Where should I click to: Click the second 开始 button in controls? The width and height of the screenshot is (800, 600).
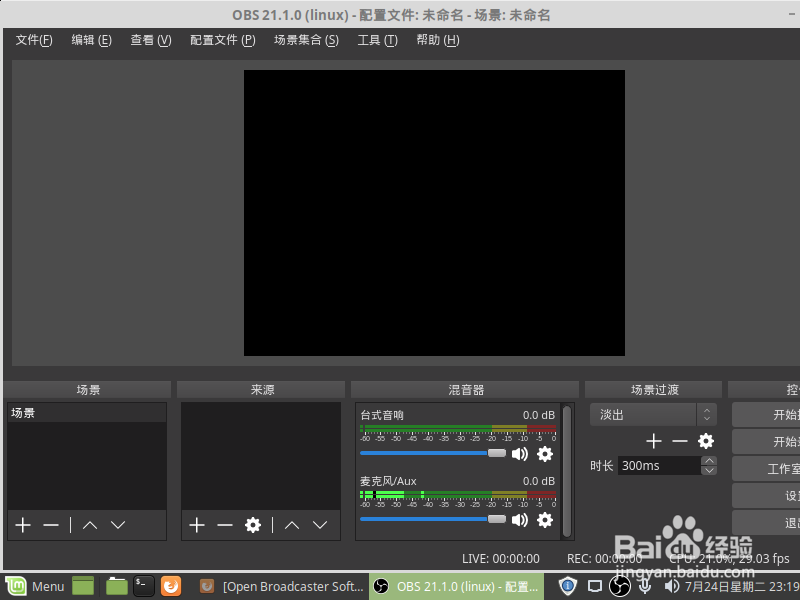(x=766, y=441)
